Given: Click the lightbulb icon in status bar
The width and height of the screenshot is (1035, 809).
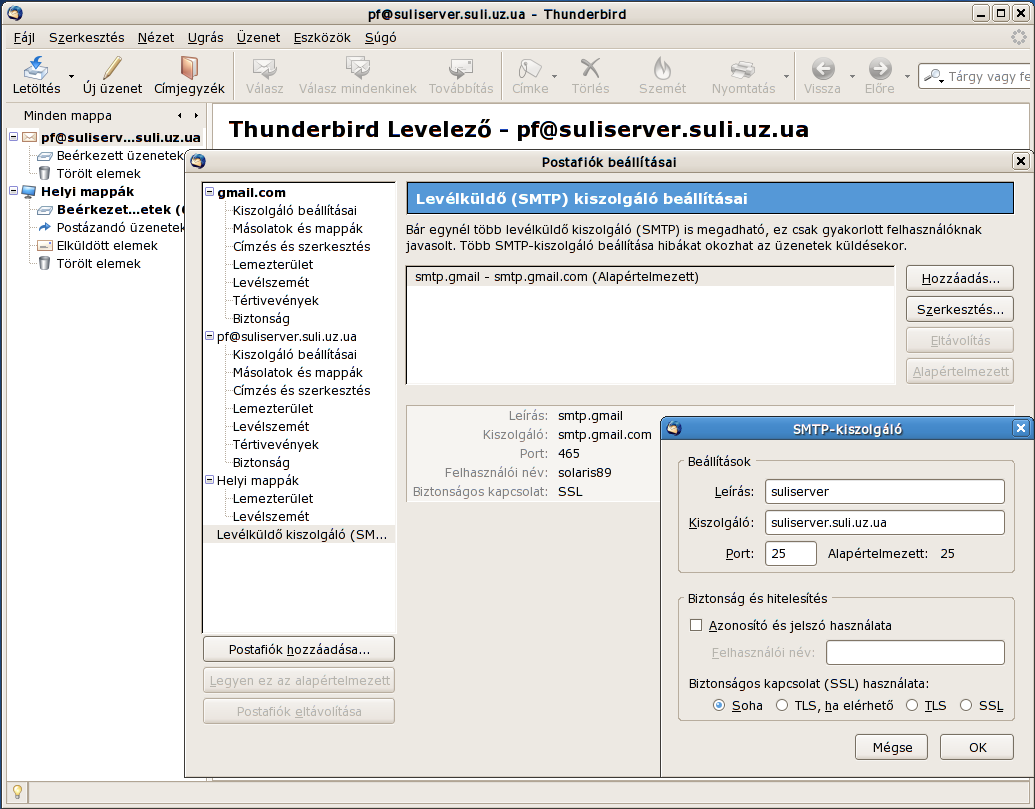Looking at the screenshot, I should 17,791.
